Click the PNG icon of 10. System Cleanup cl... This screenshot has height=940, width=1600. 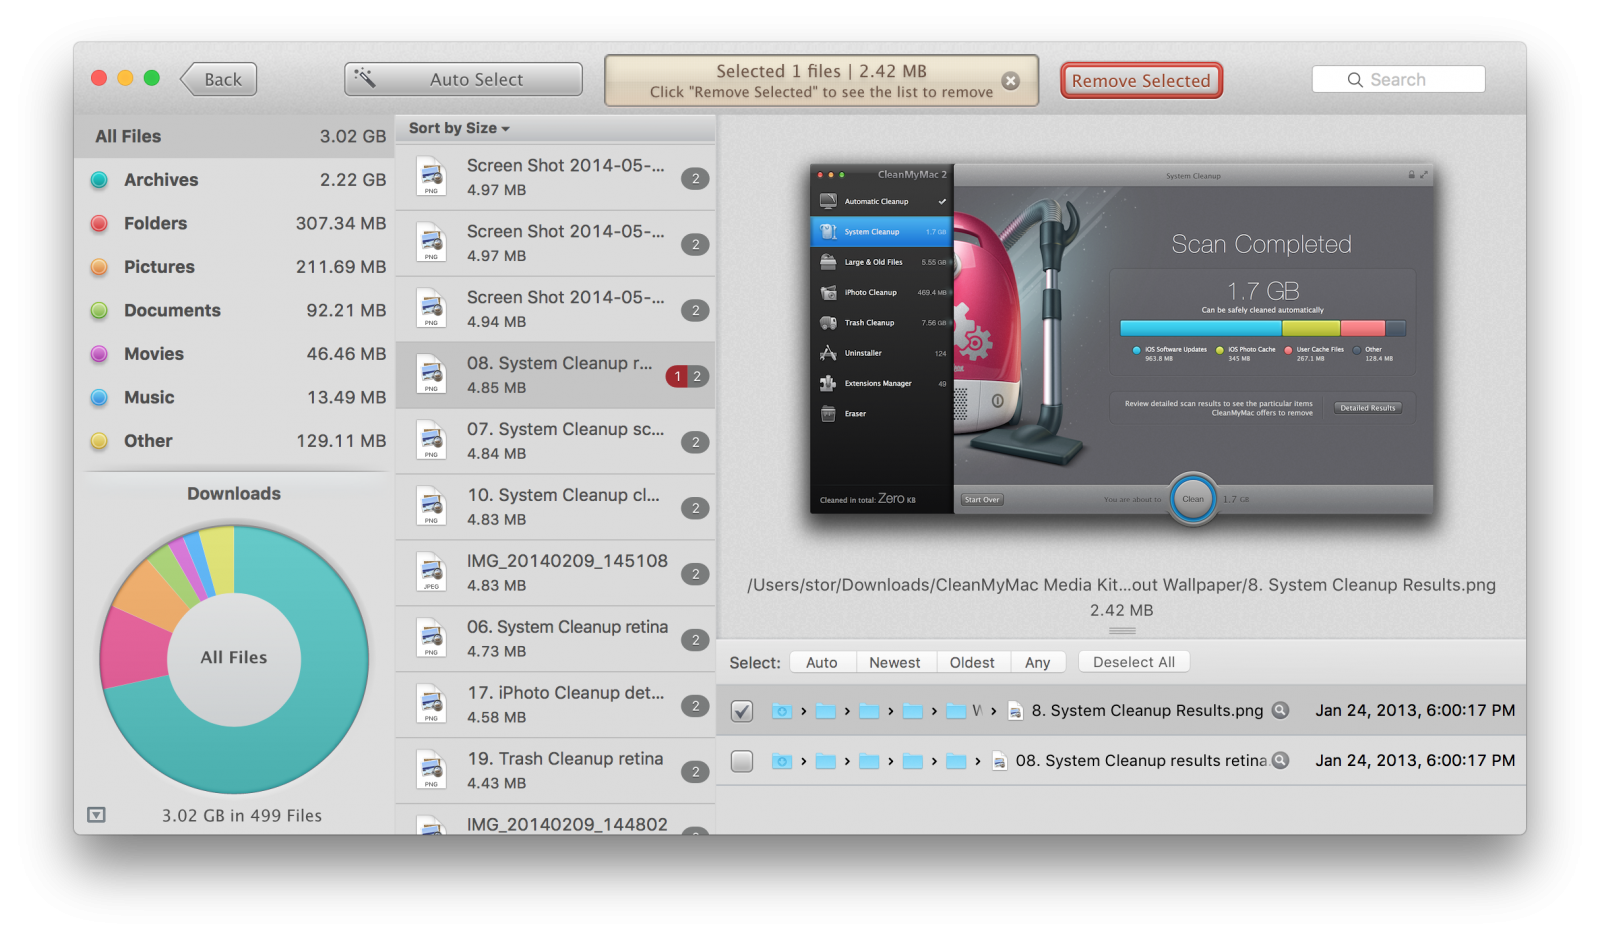431,507
